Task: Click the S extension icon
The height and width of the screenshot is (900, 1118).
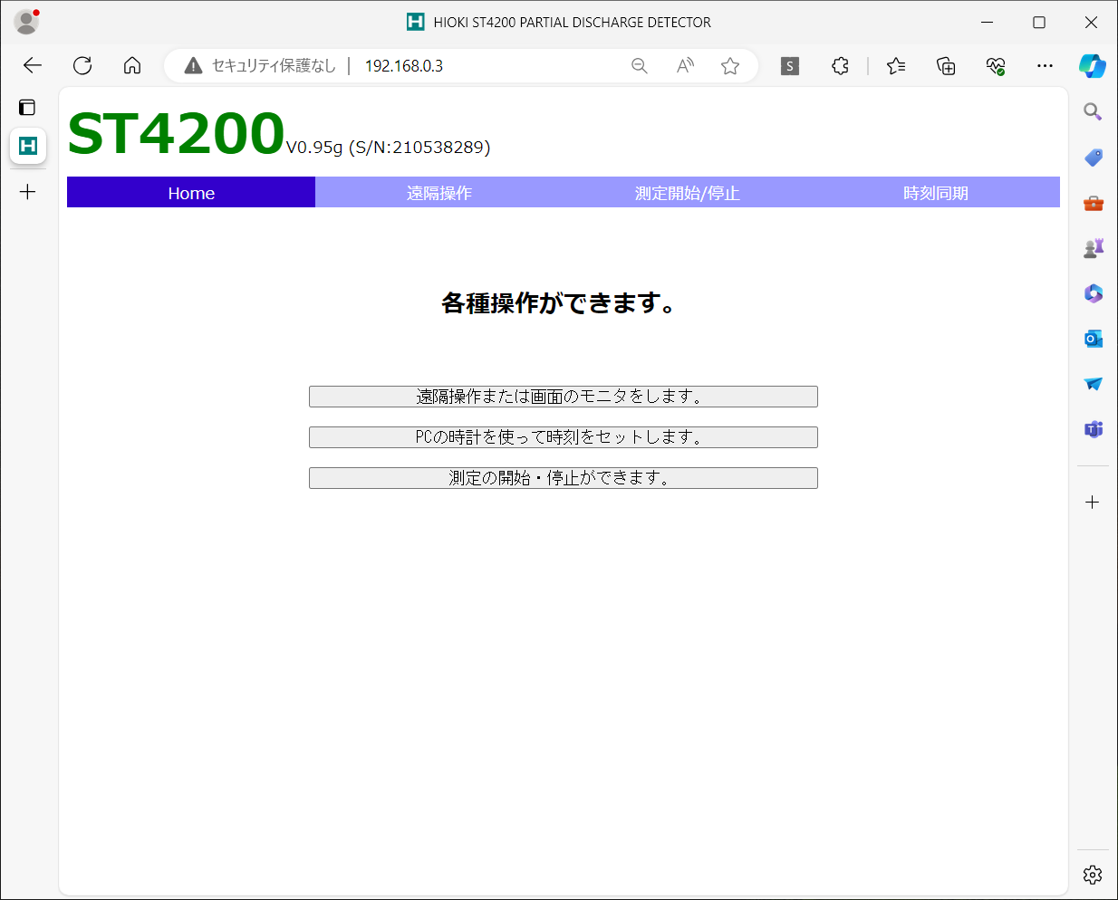Action: (x=789, y=66)
